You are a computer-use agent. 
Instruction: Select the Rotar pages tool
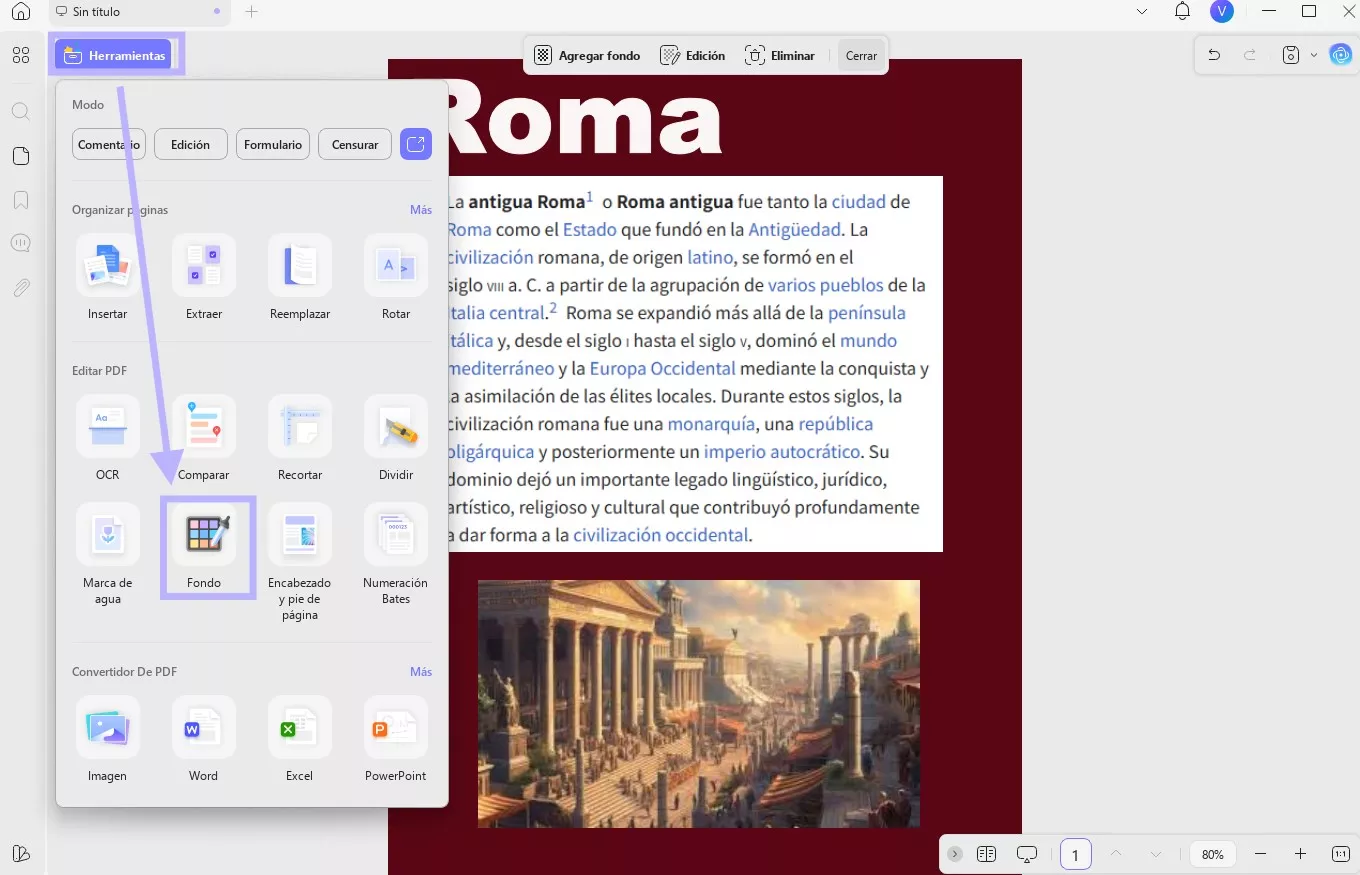pyautogui.click(x=396, y=277)
